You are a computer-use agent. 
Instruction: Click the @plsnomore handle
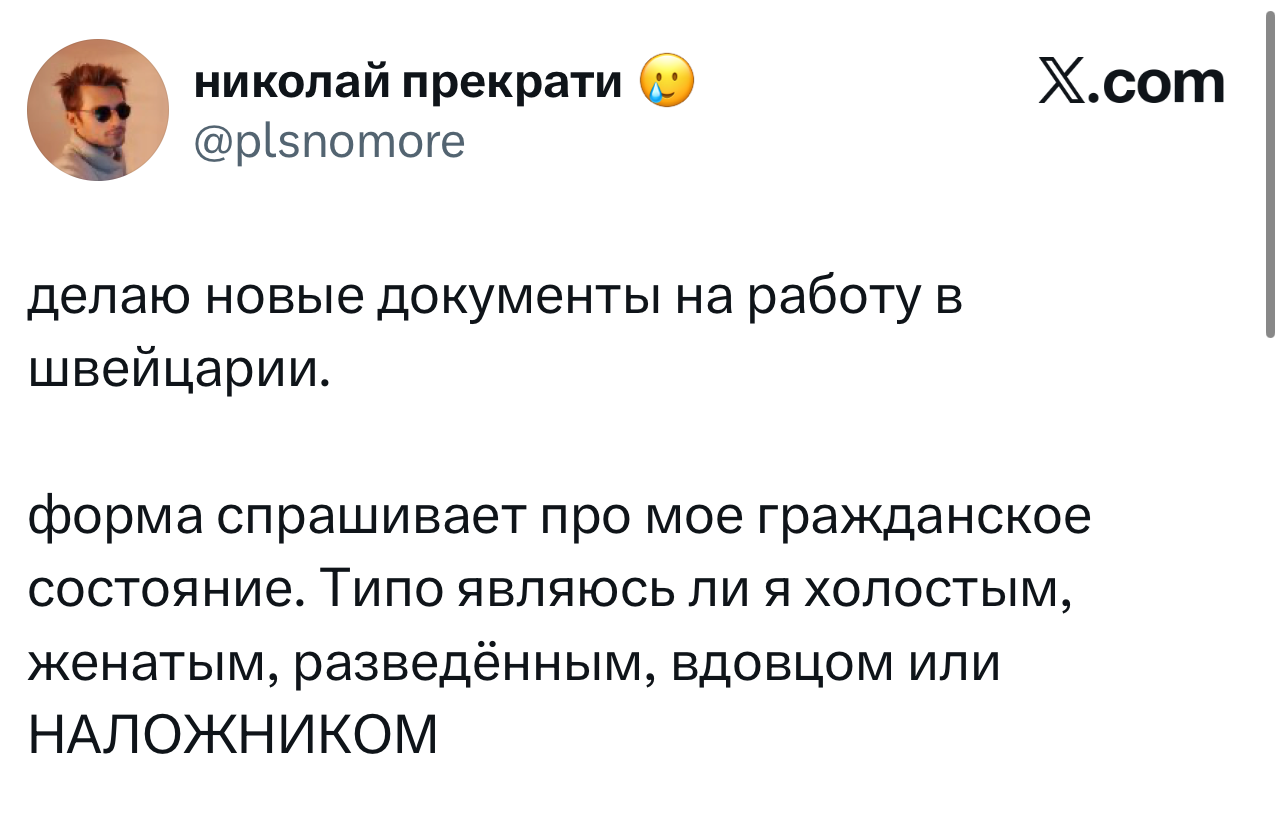click(329, 141)
